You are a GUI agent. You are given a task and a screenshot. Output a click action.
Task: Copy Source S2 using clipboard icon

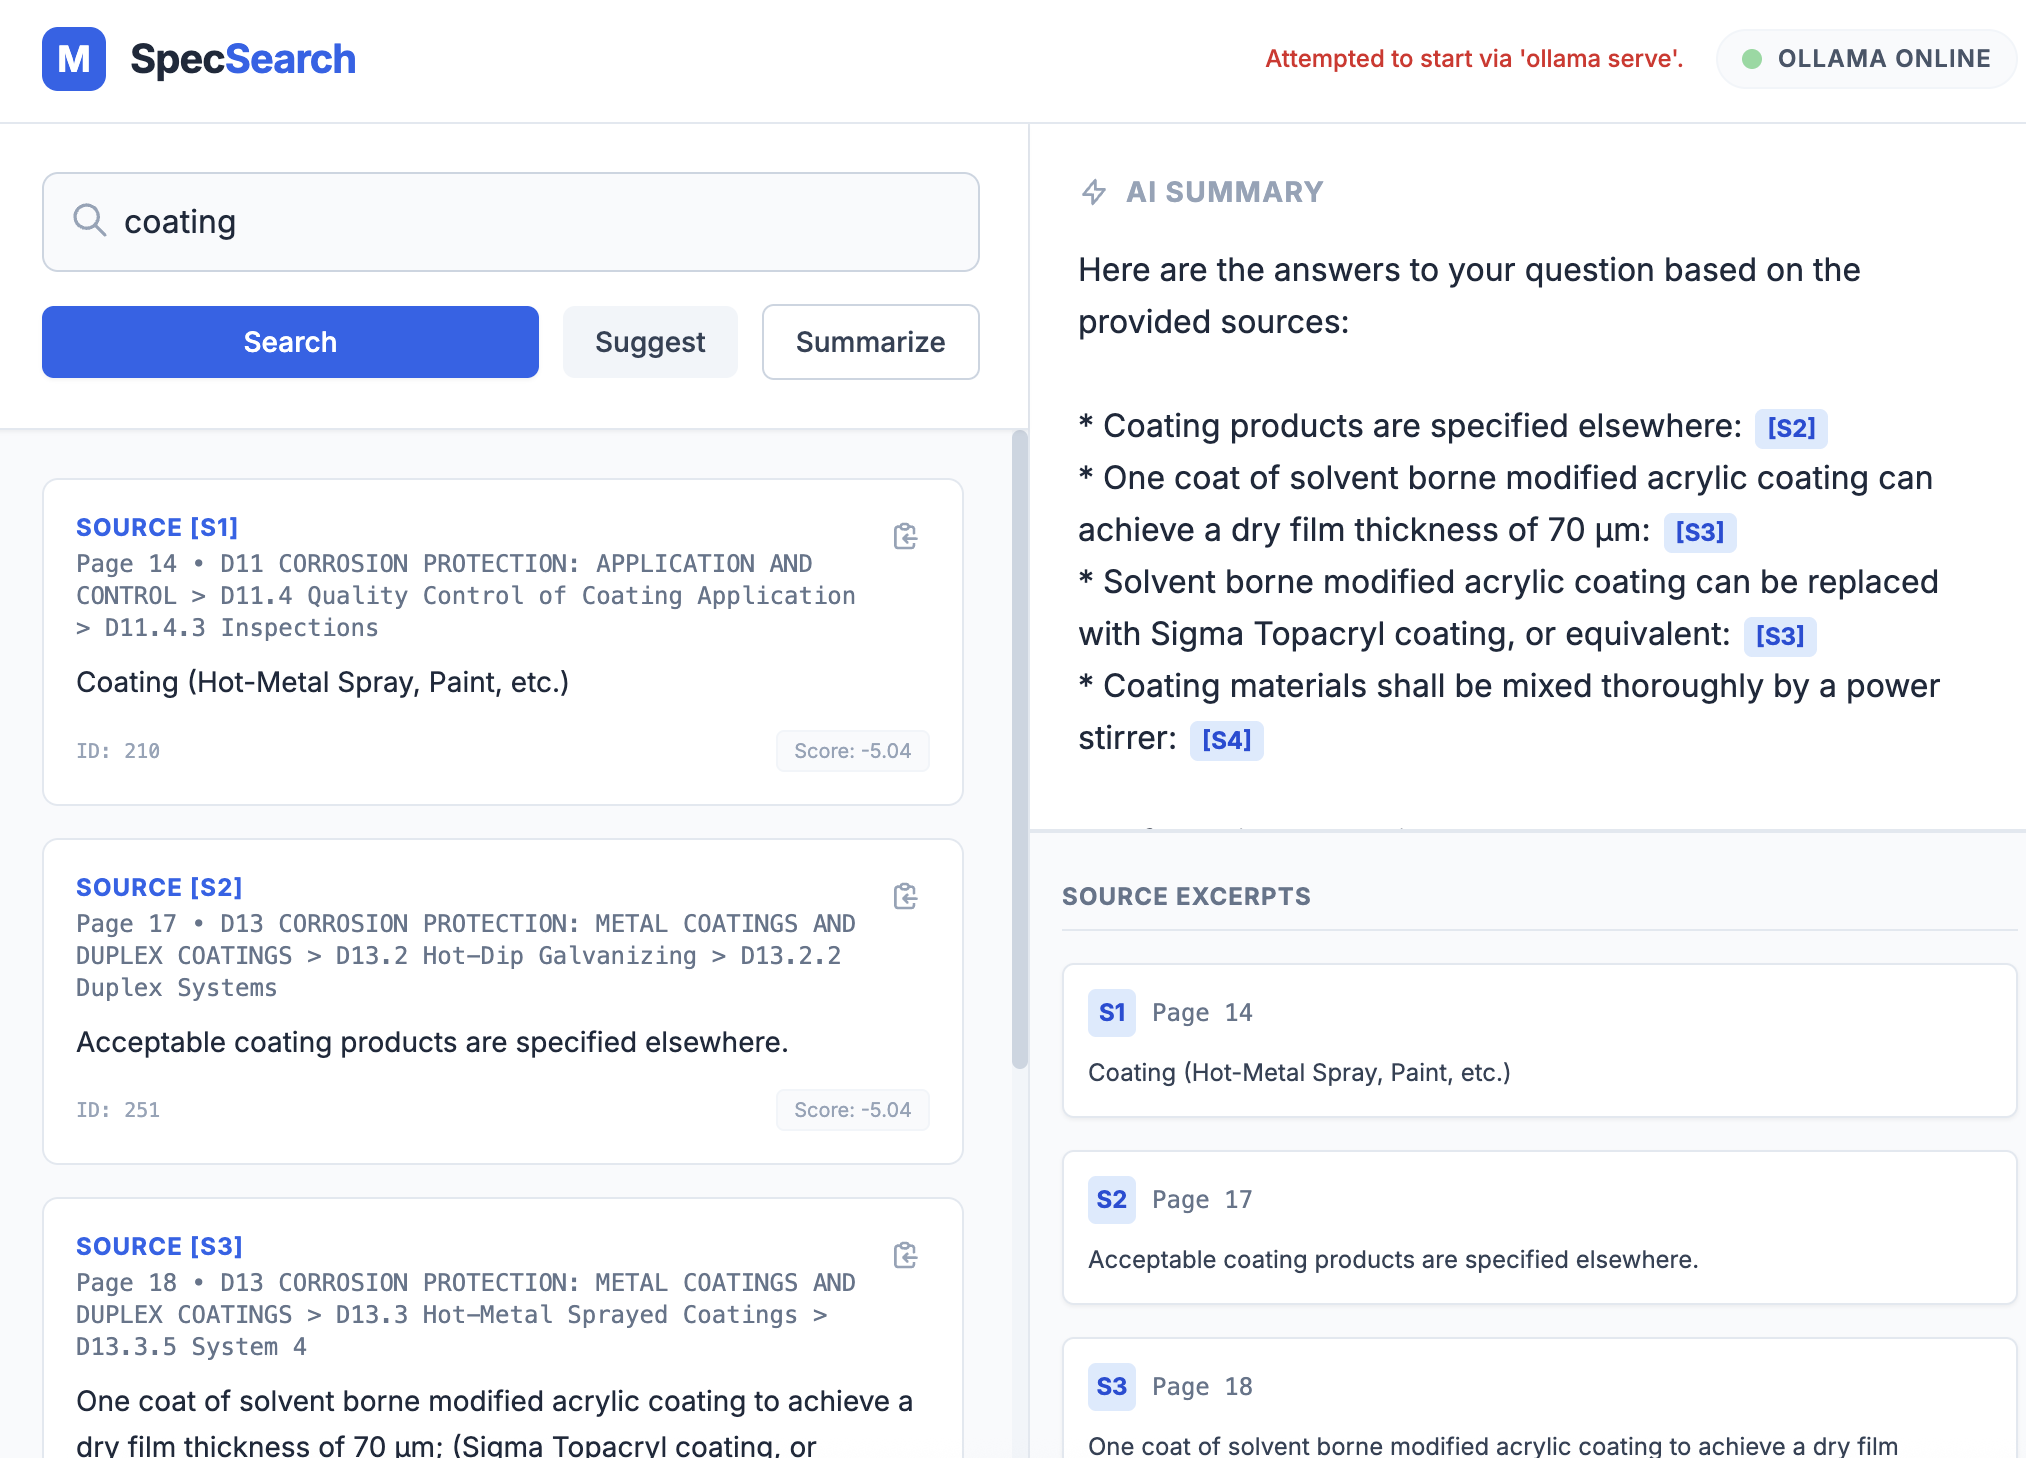click(x=905, y=896)
